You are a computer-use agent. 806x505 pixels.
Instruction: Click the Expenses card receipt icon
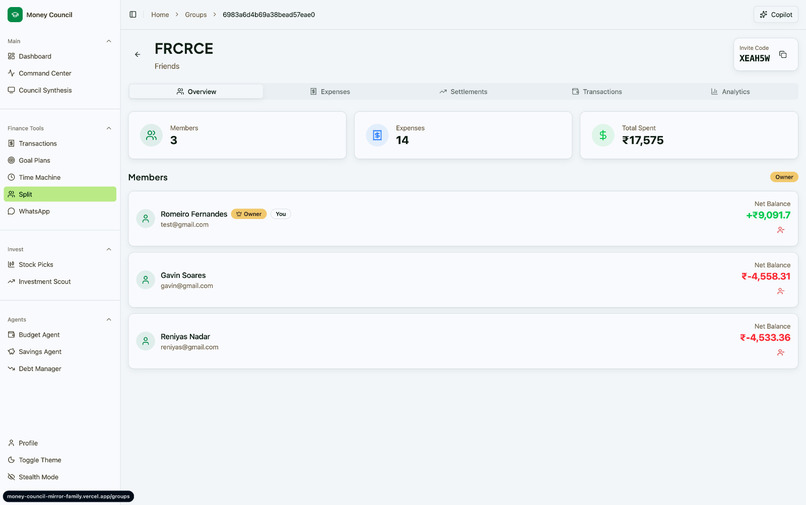coord(377,135)
